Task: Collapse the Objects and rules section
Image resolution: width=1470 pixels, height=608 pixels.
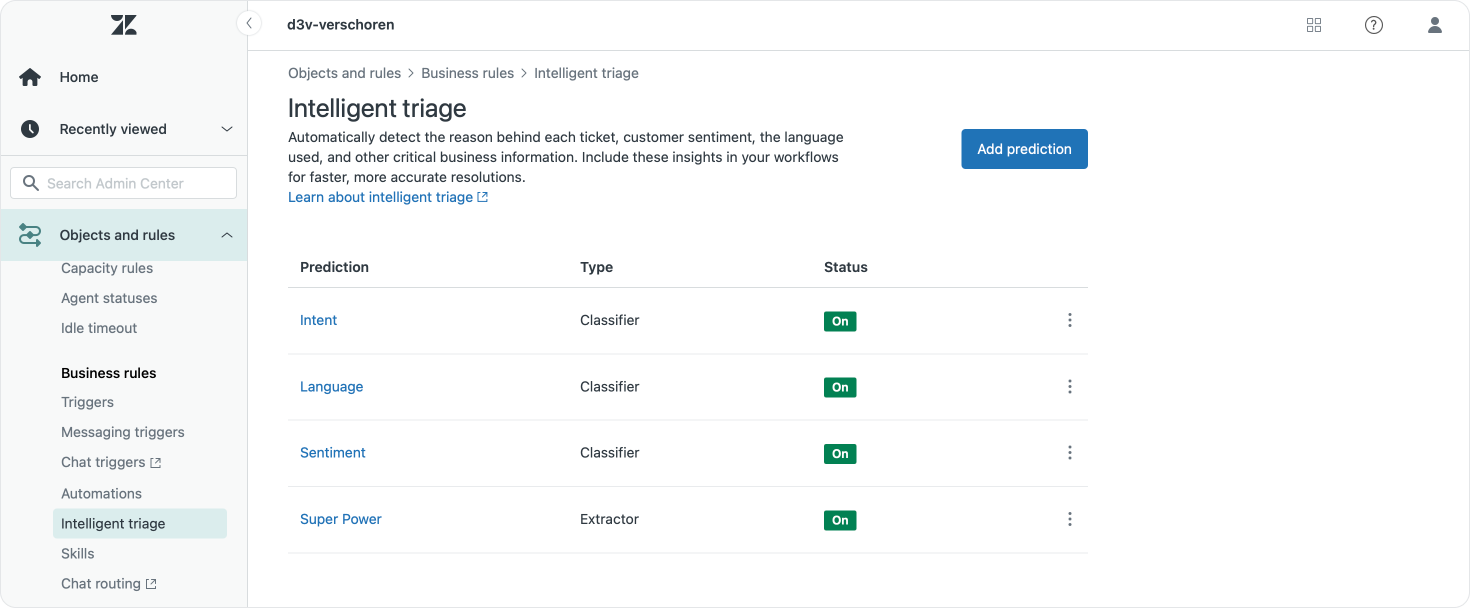Action: (227, 235)
